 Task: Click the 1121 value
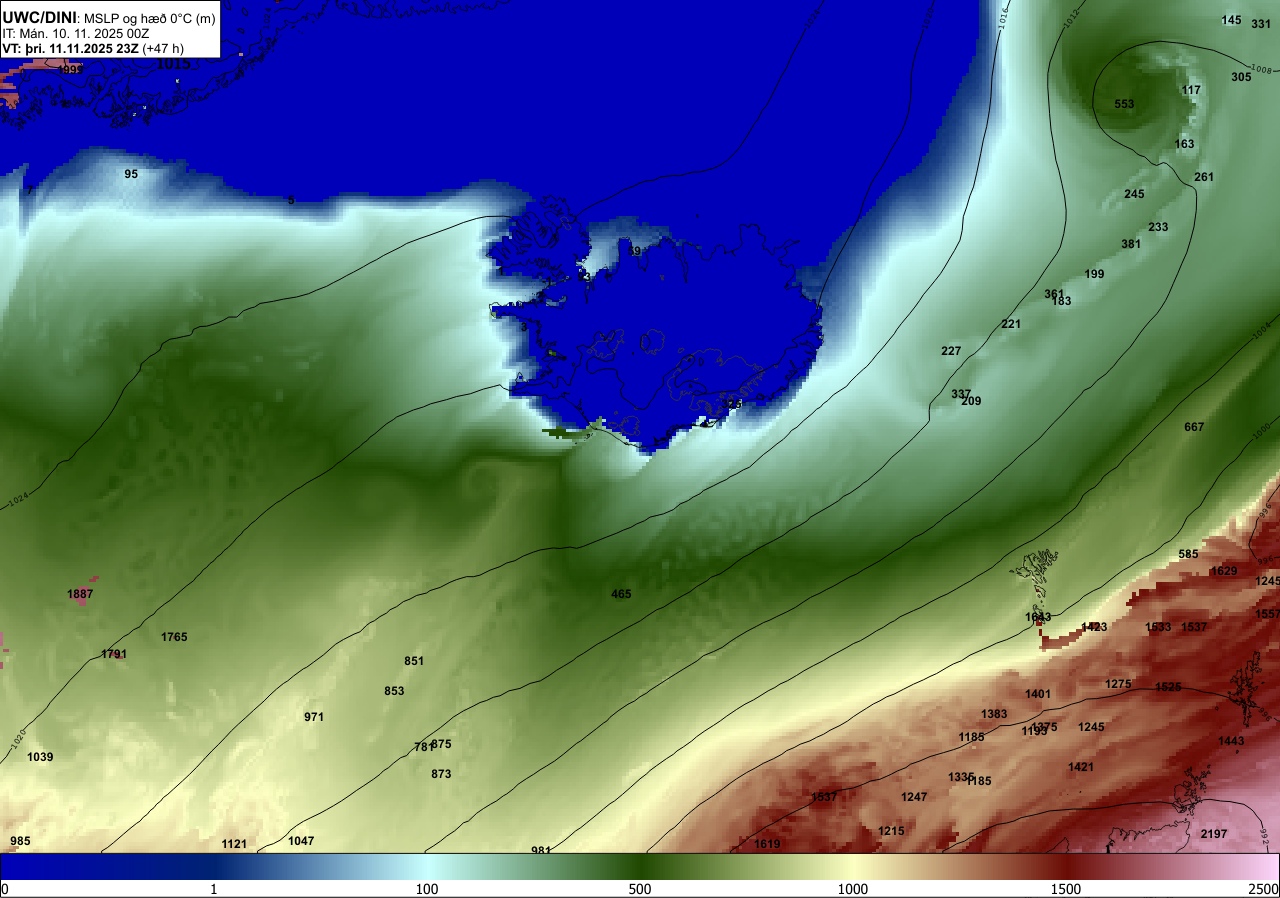tap(234, 844)
